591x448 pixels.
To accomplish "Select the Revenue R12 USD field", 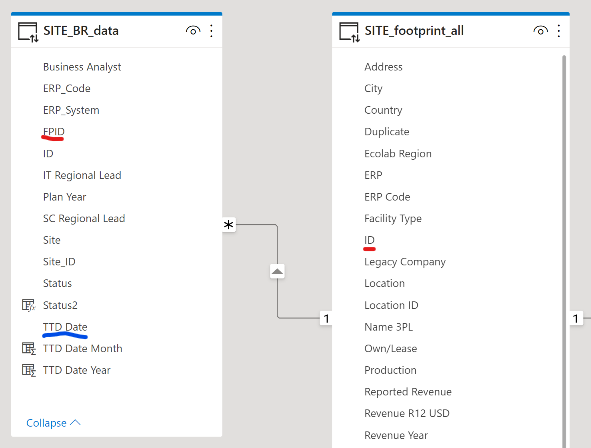I will pyautogui.click(x=407, y=413).
